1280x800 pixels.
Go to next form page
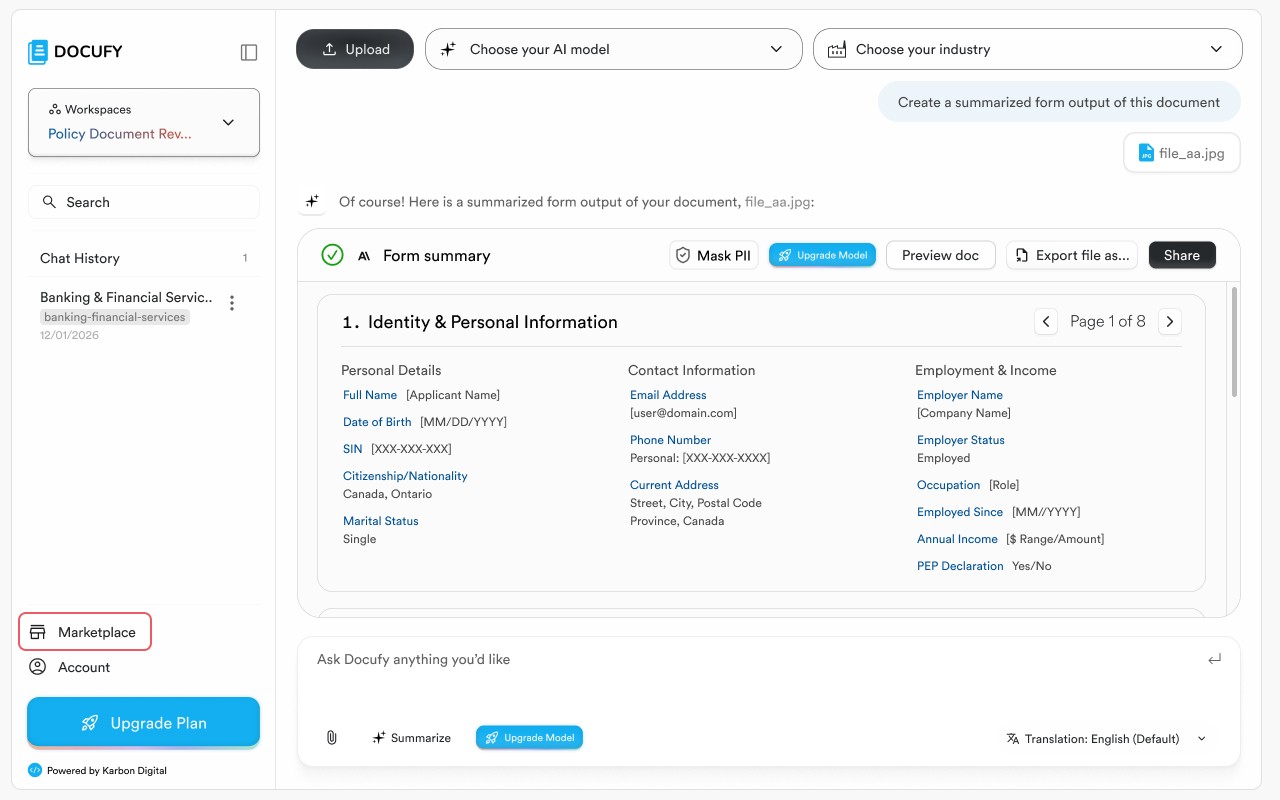pyautogui.click(x=1170, y=321)
